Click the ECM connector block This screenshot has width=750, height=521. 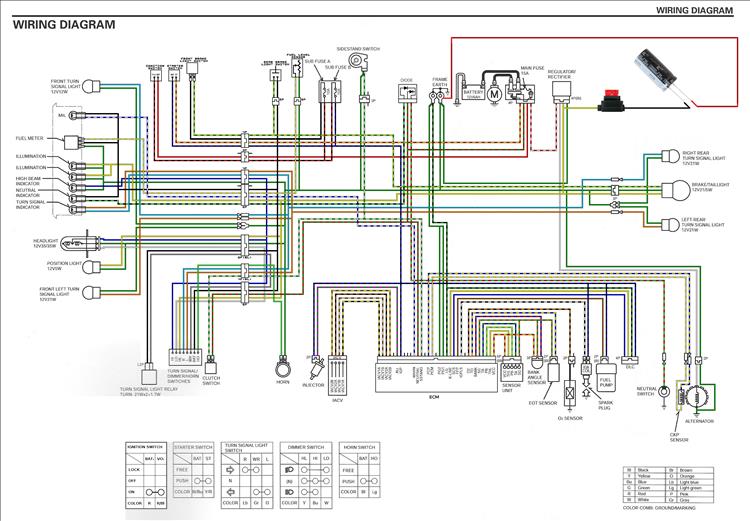(x=436, y=374)
